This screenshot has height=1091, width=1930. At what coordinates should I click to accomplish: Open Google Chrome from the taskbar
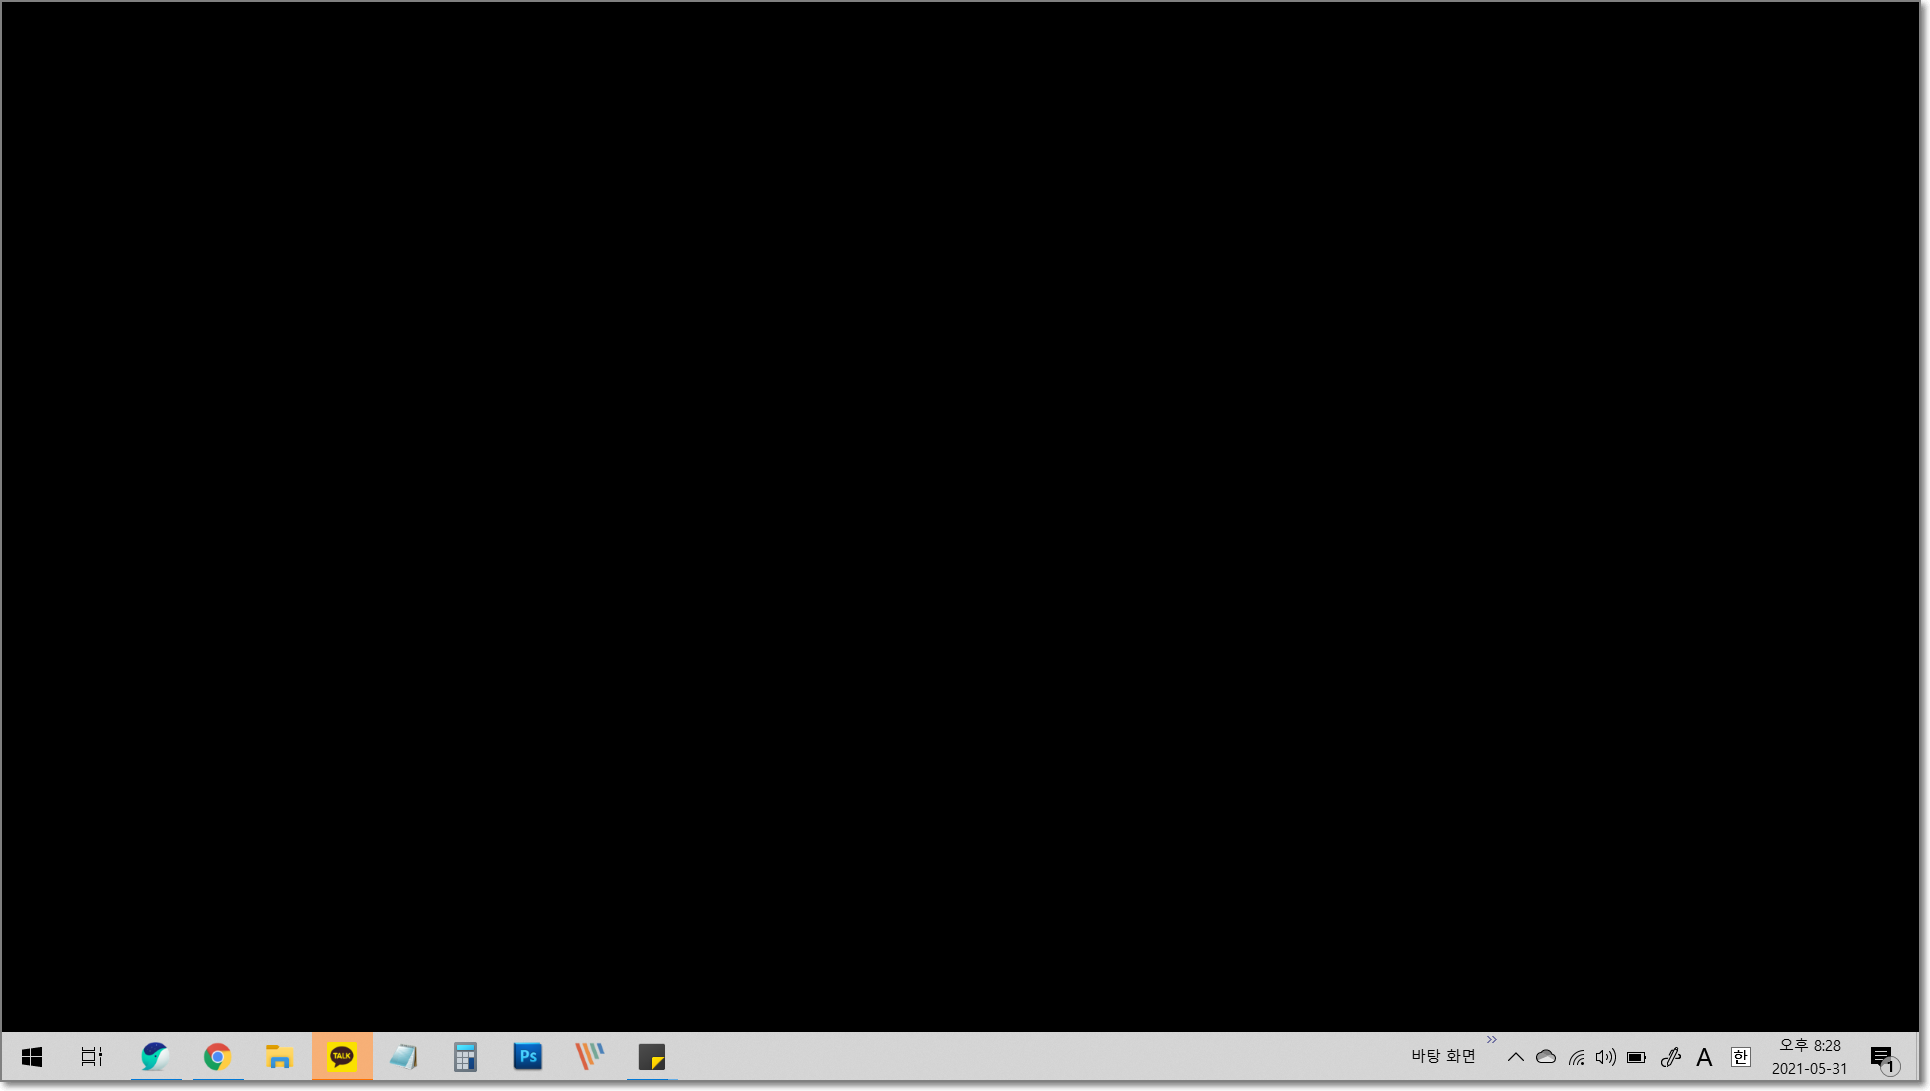(x=217, y=1057)
